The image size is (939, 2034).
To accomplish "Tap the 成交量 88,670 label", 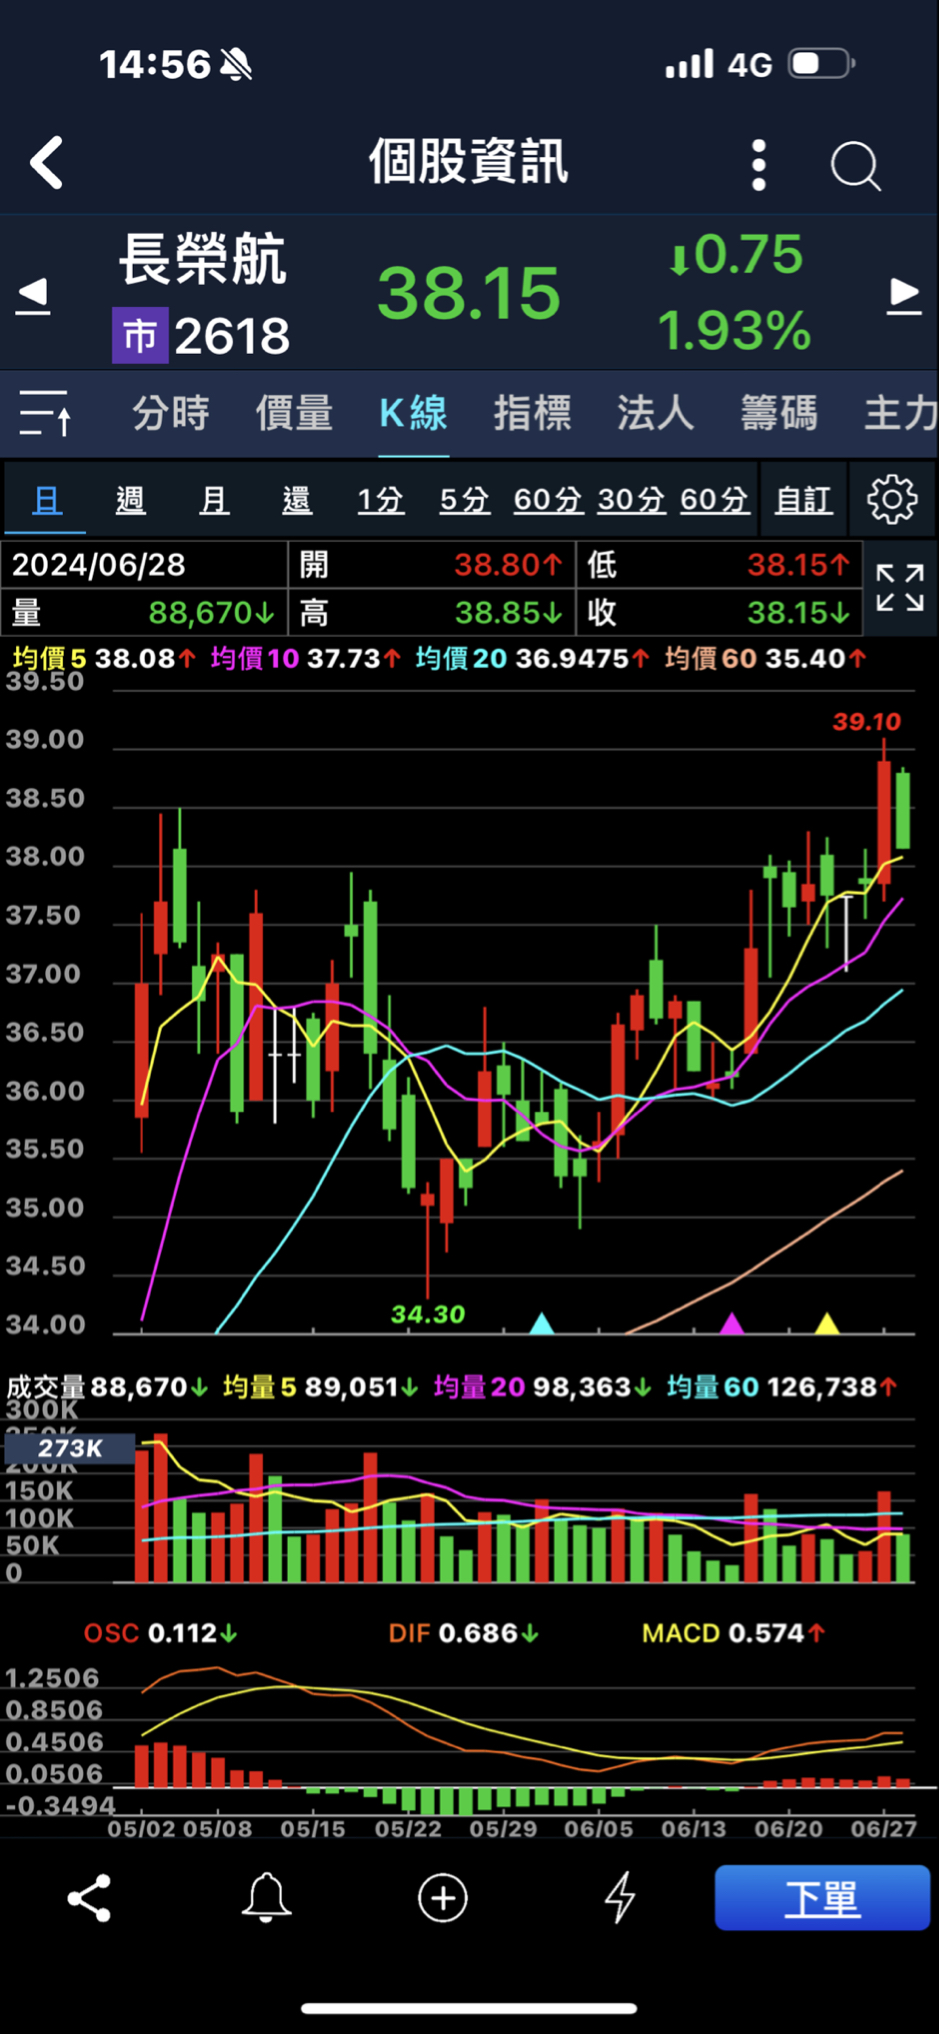I will pos(106,1387).
